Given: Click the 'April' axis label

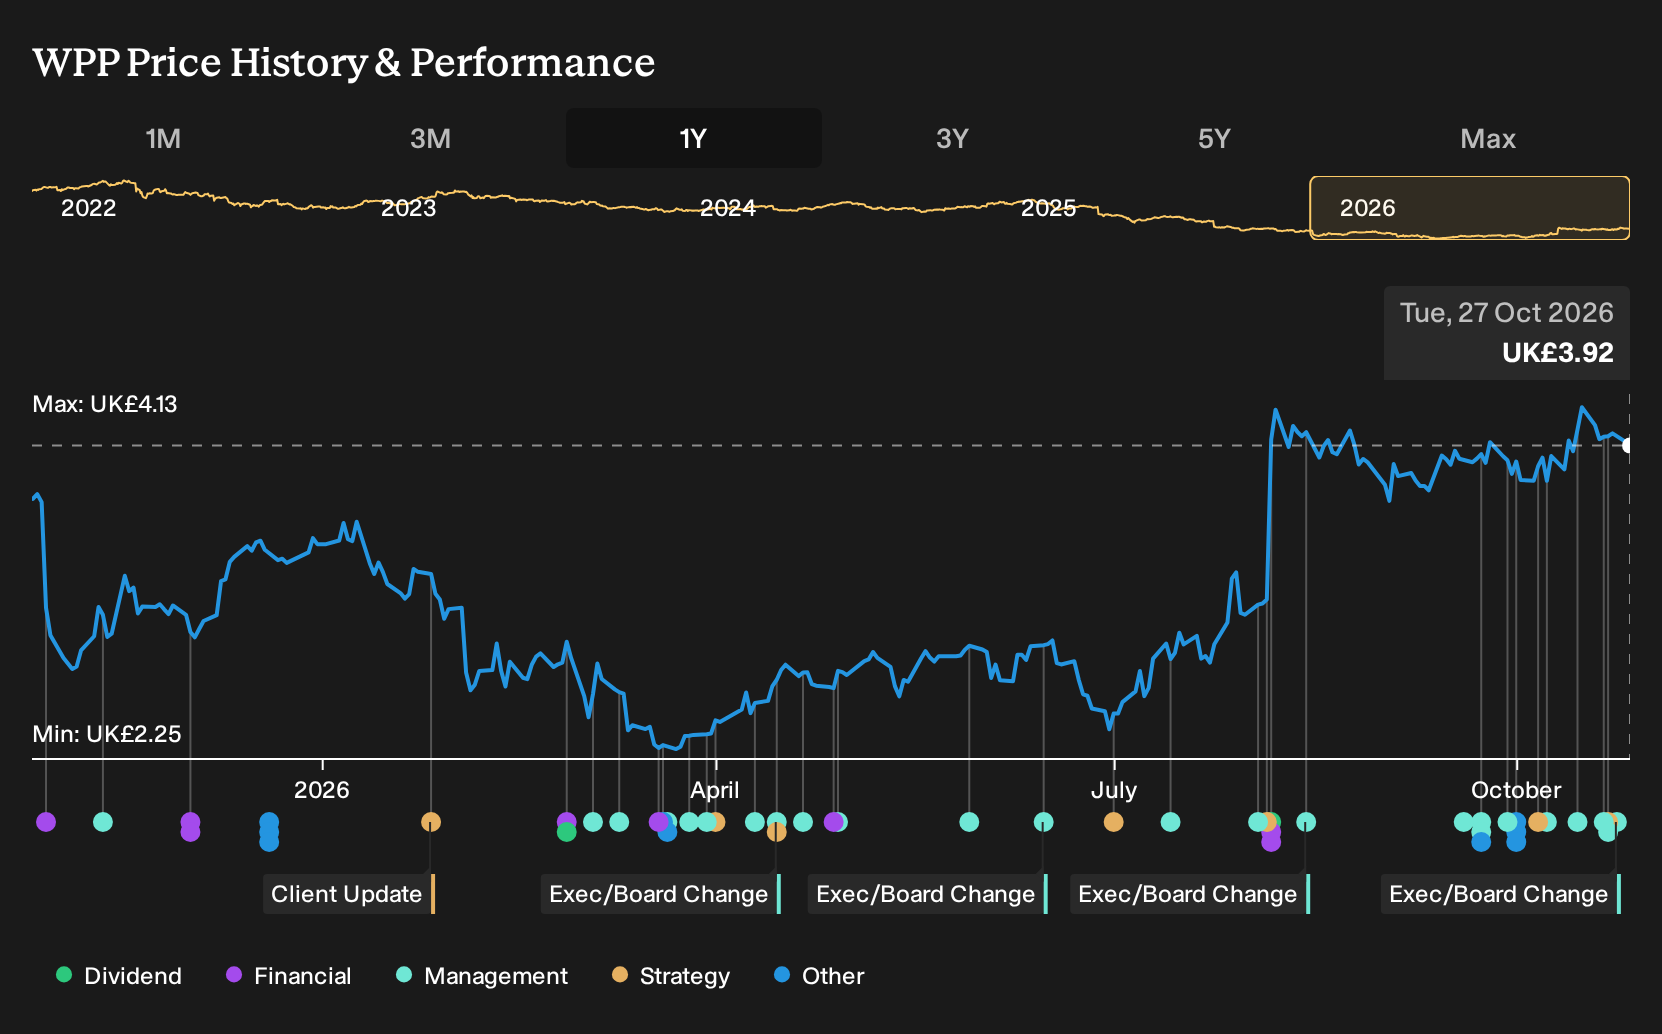Looking at the screenshot, I should tap(715, 790).
